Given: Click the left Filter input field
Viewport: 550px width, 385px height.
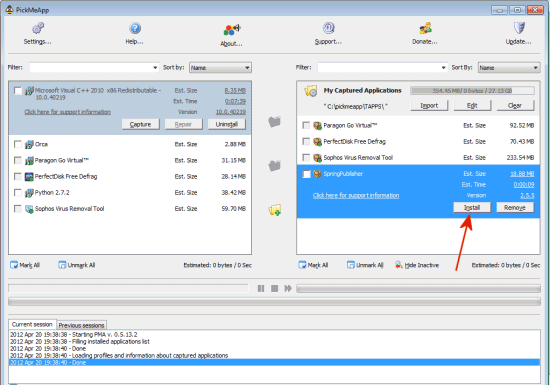Looking at the screenshot, I should (x=94, y=68).
